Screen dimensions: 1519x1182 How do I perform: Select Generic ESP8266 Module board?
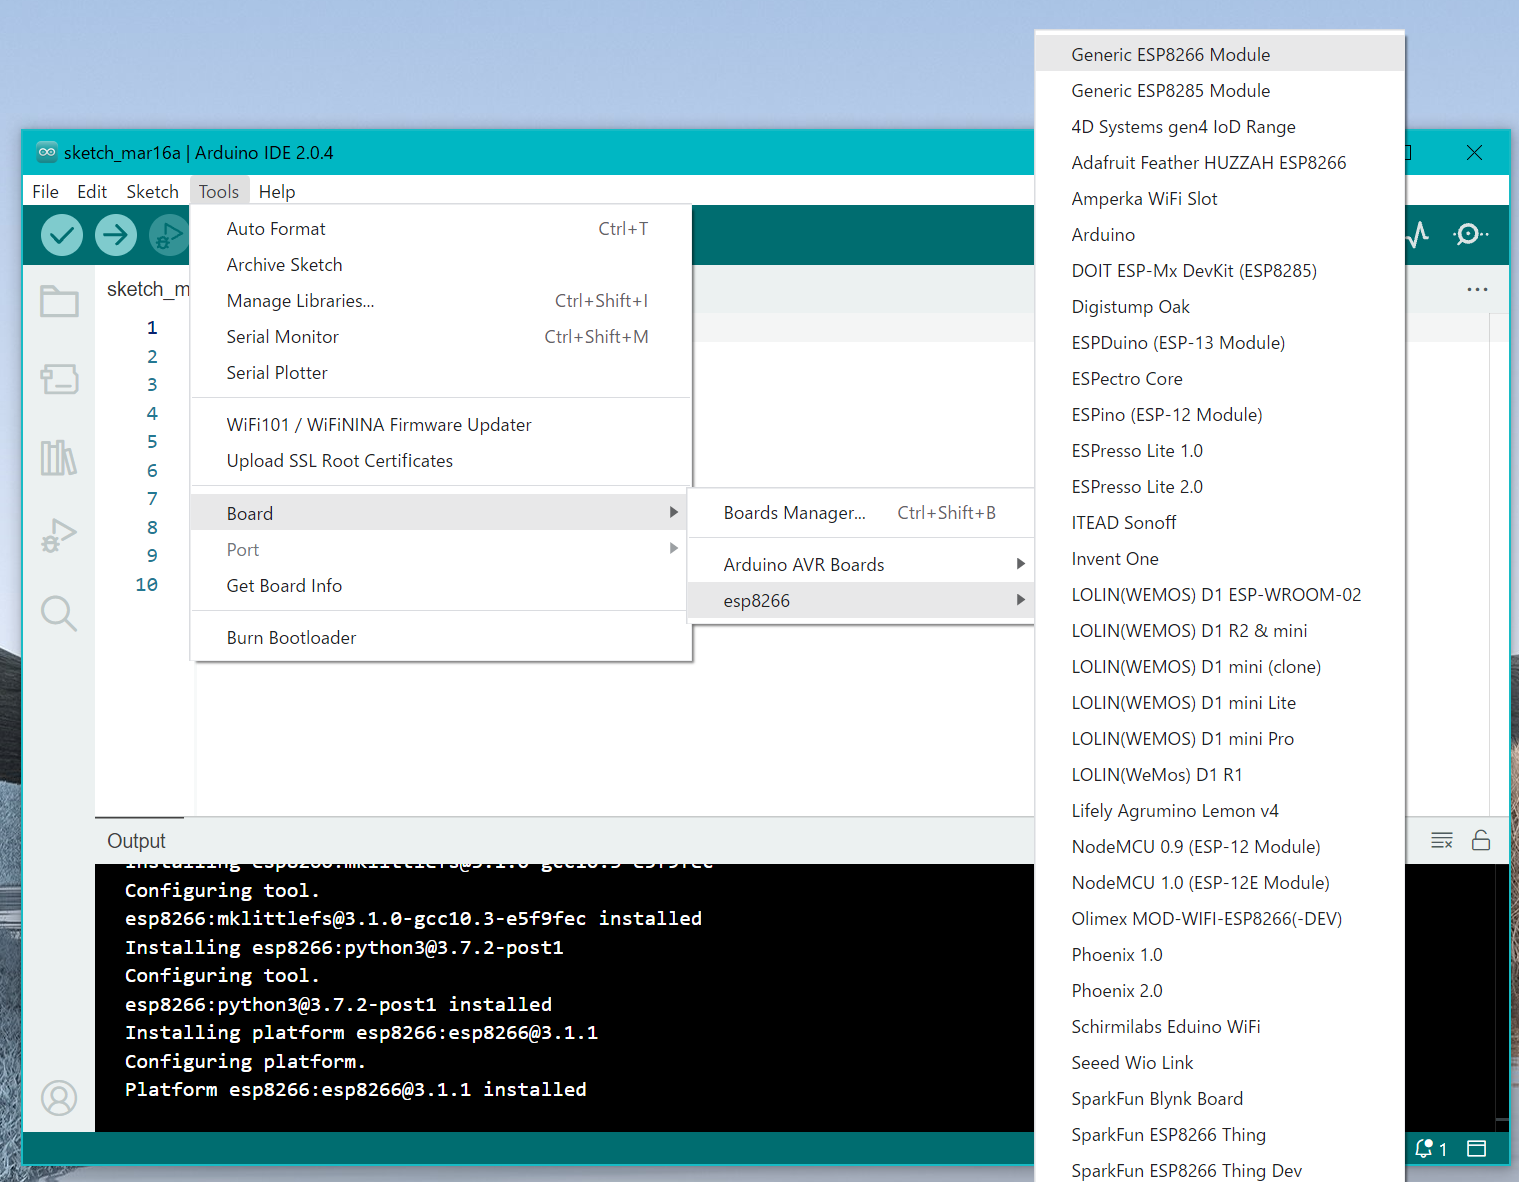click(x=1171, y=54)
